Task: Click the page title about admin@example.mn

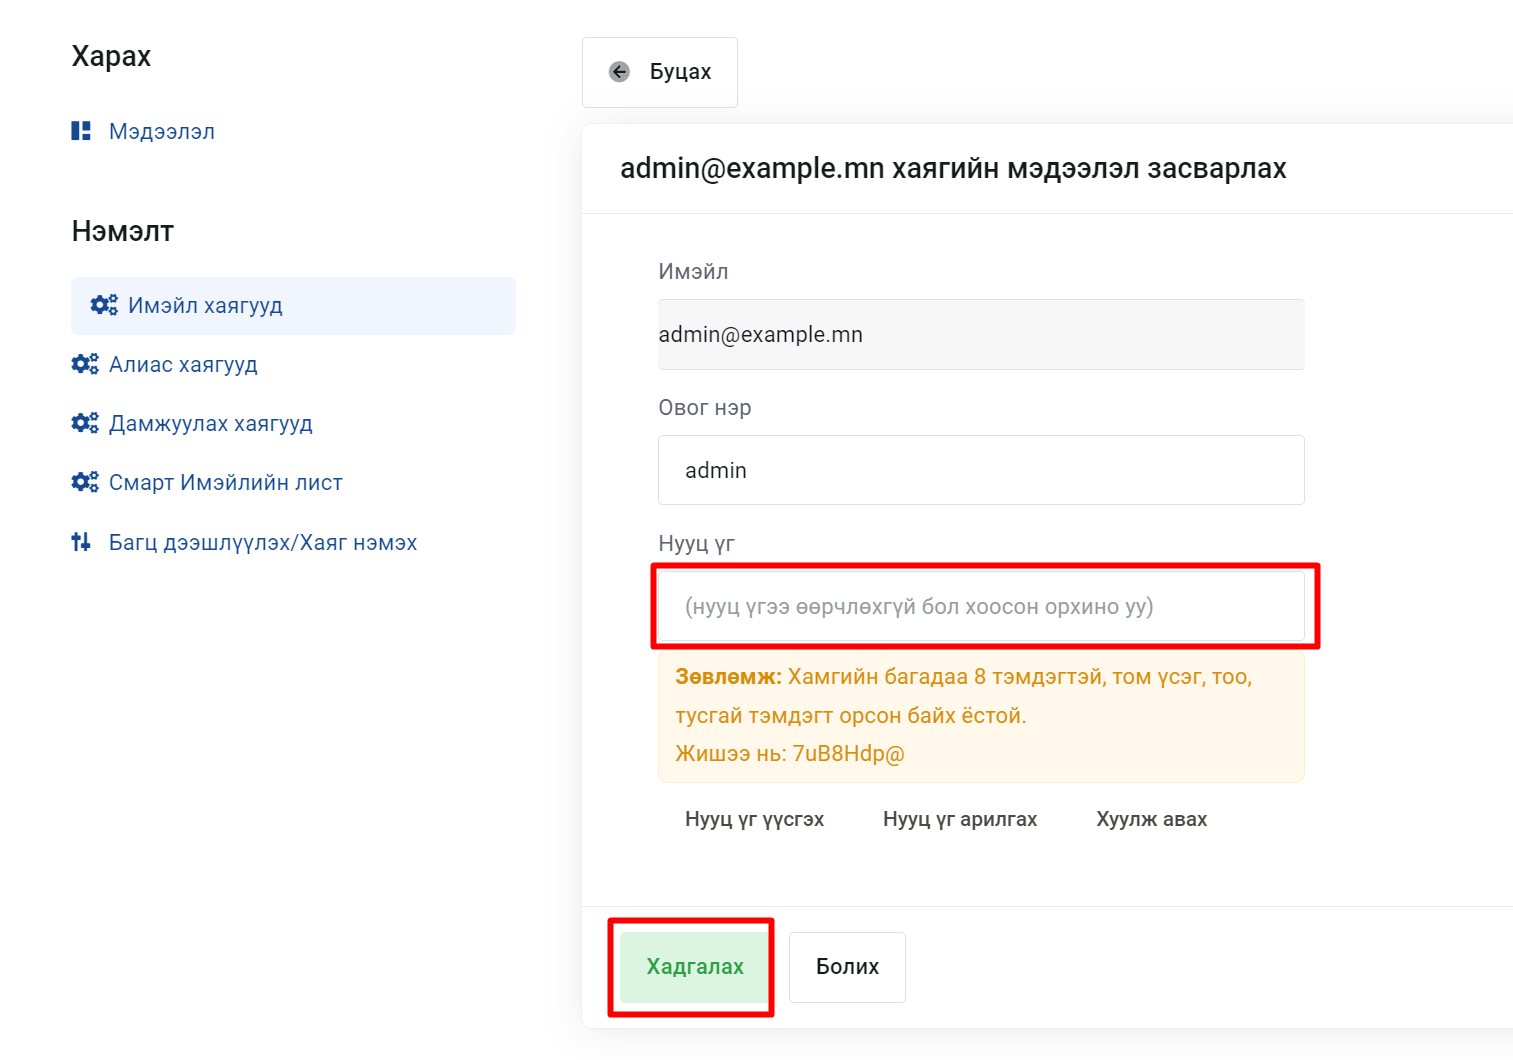Action: coord(953,168)
